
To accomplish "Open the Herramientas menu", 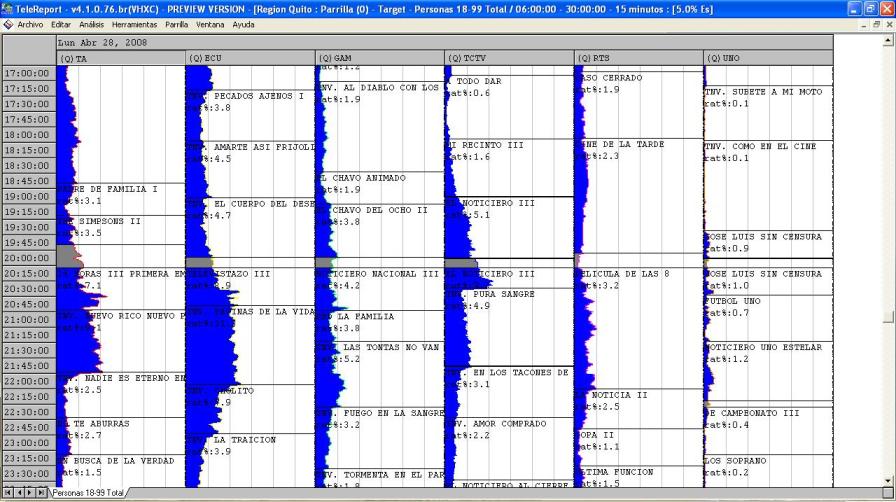I will tap(134, 25).
